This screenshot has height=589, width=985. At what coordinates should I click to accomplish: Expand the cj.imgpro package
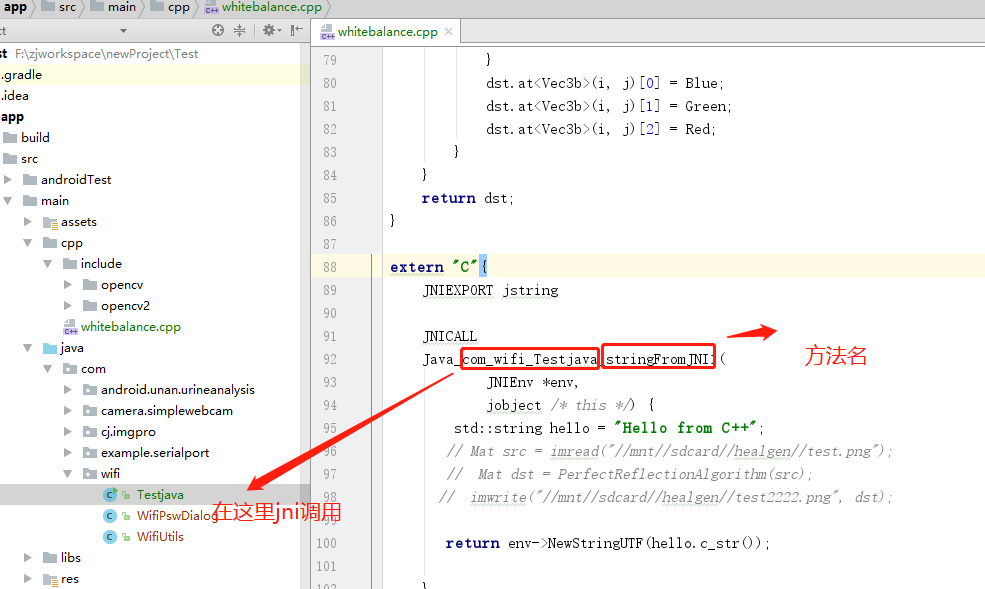click(x=68, y=432)
